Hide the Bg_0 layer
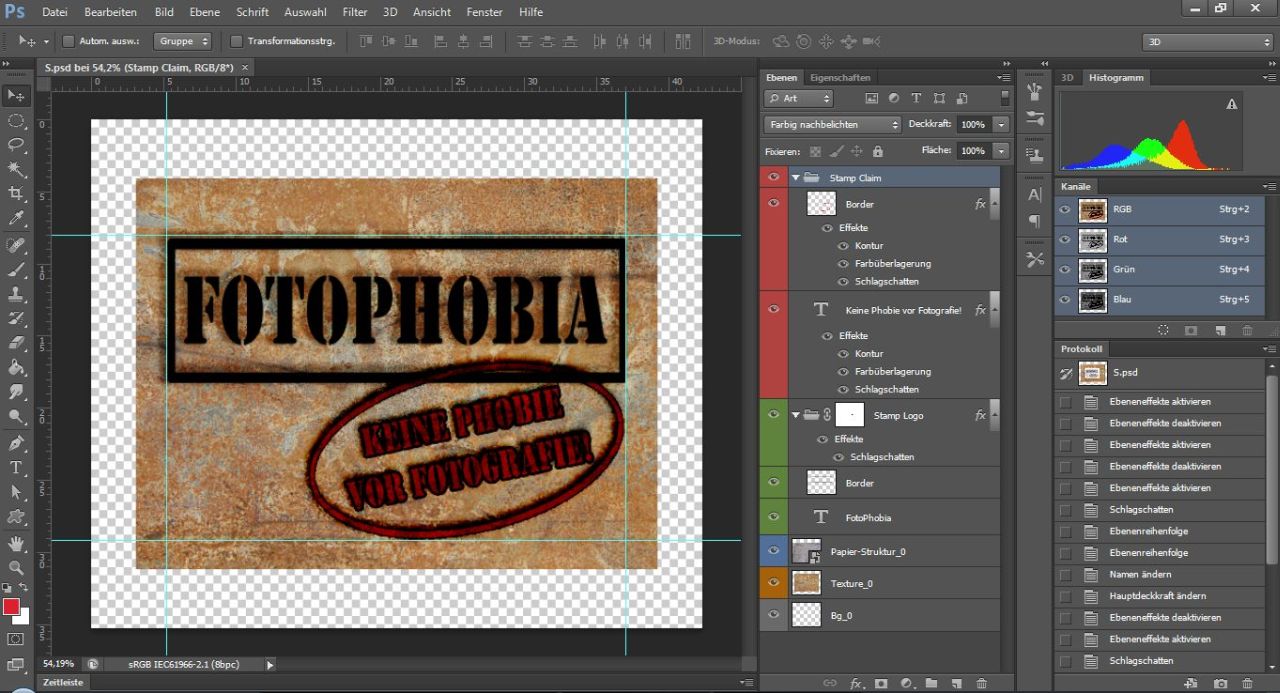 coord(773,615)
